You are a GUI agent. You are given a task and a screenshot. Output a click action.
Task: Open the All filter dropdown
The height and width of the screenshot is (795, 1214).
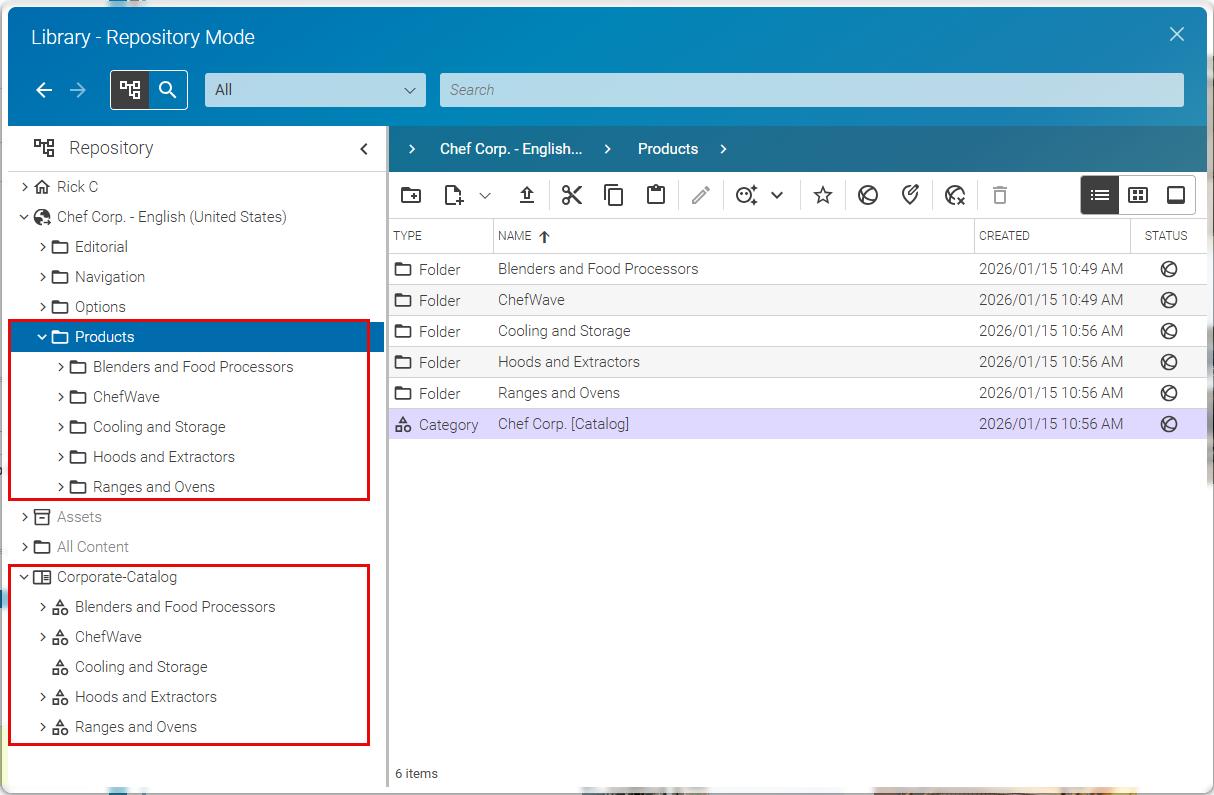315,89
